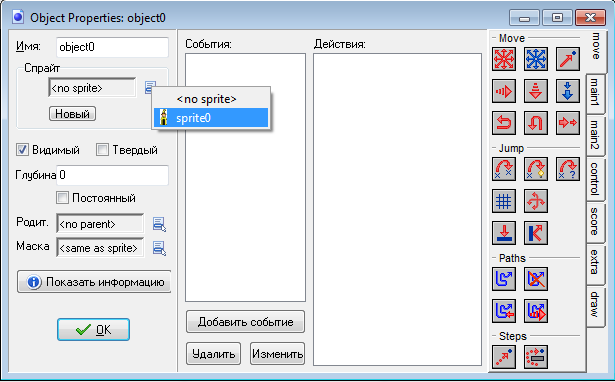Viewport: 615px width, 382px height.
Task: Close the Object Properties window
Action: click(x=590, y=18)
